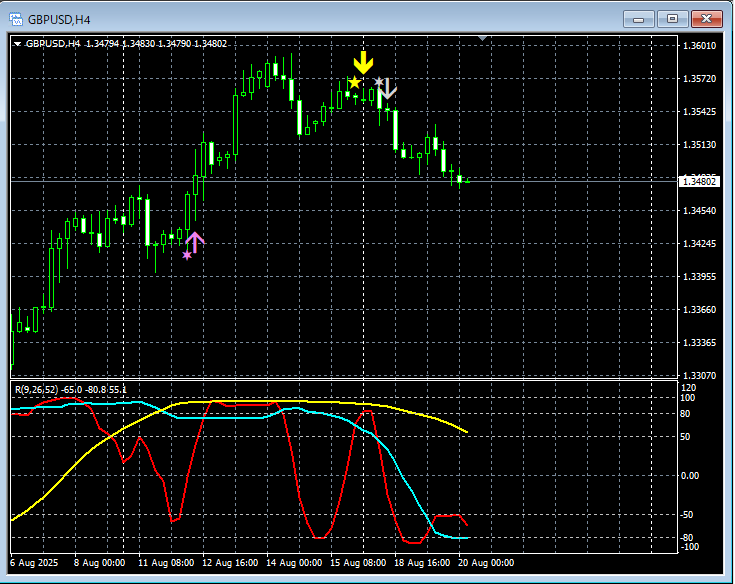Select the small gray star marker
The width and height of the screenshot is (735, 584).
click(x=378, y=81)
